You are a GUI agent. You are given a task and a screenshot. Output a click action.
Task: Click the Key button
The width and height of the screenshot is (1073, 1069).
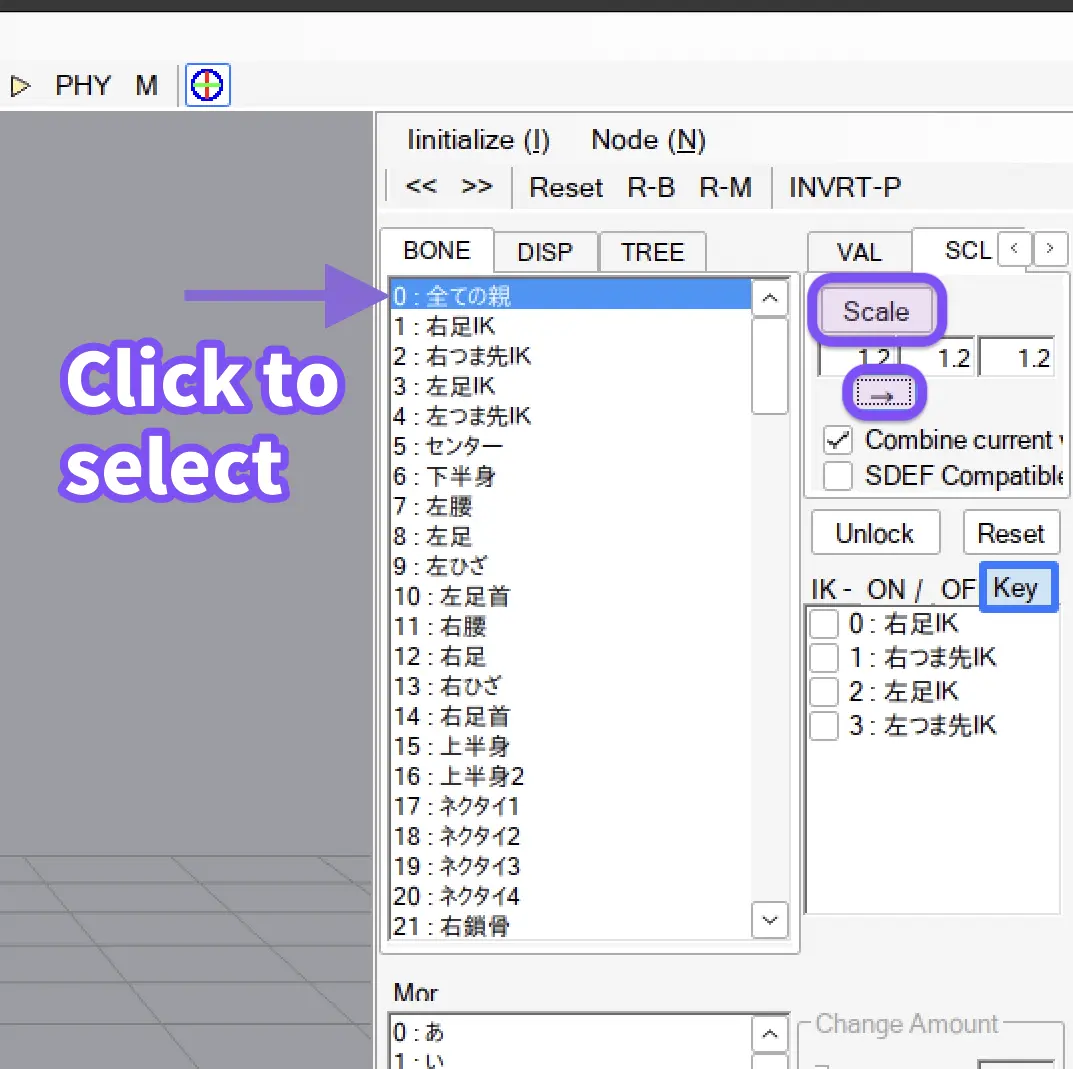[1018, 587]
